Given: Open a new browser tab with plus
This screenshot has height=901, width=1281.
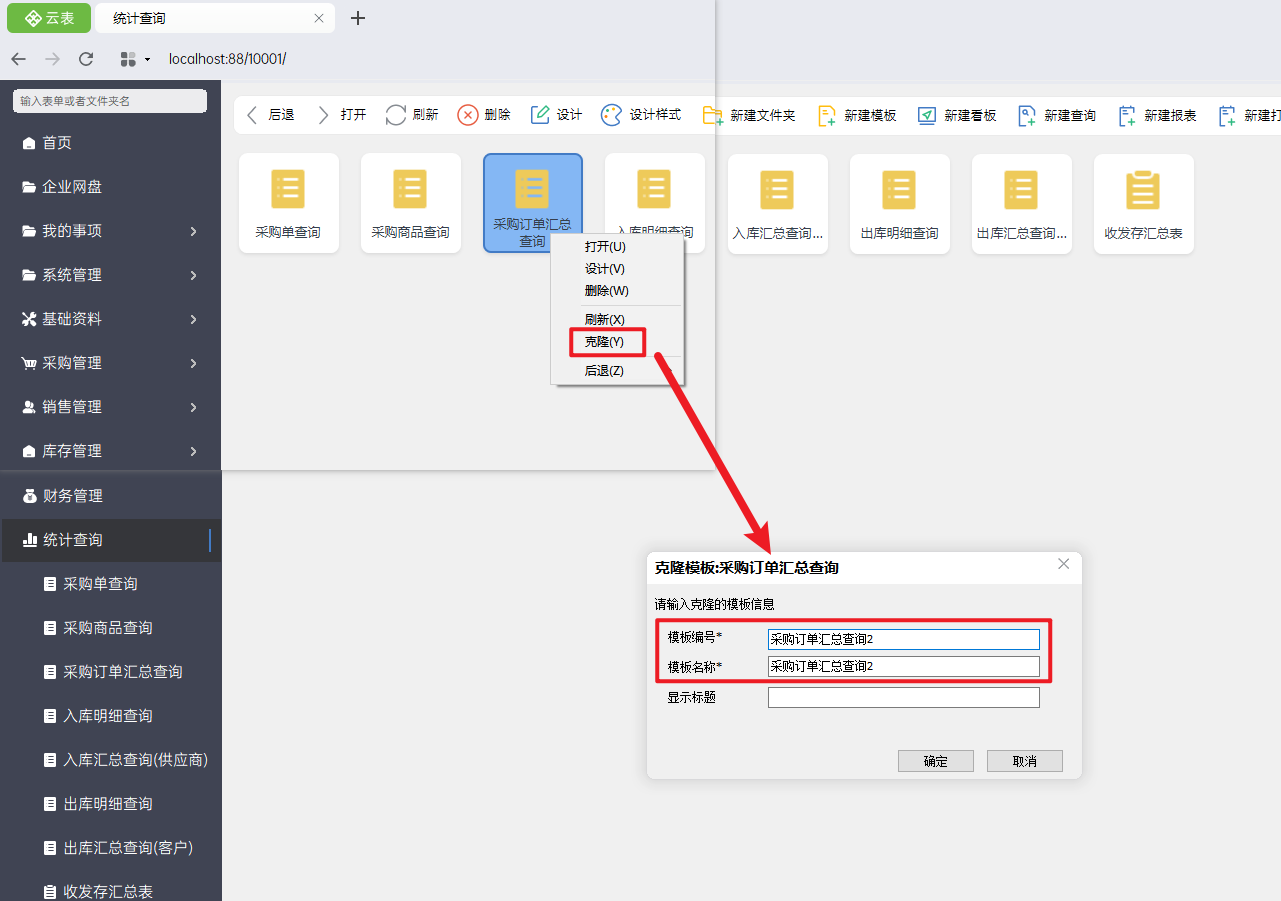Looking at the screenshot, I should 358,18.
